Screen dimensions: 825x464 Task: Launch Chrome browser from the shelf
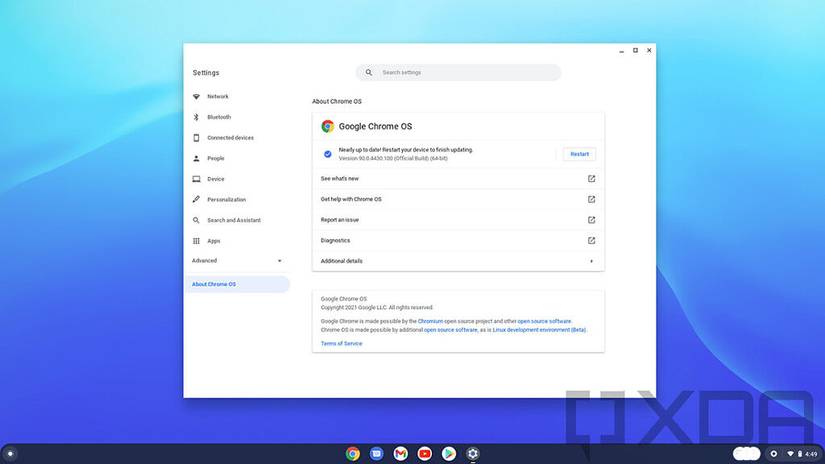pyautogui.click(x=353, y=453)
